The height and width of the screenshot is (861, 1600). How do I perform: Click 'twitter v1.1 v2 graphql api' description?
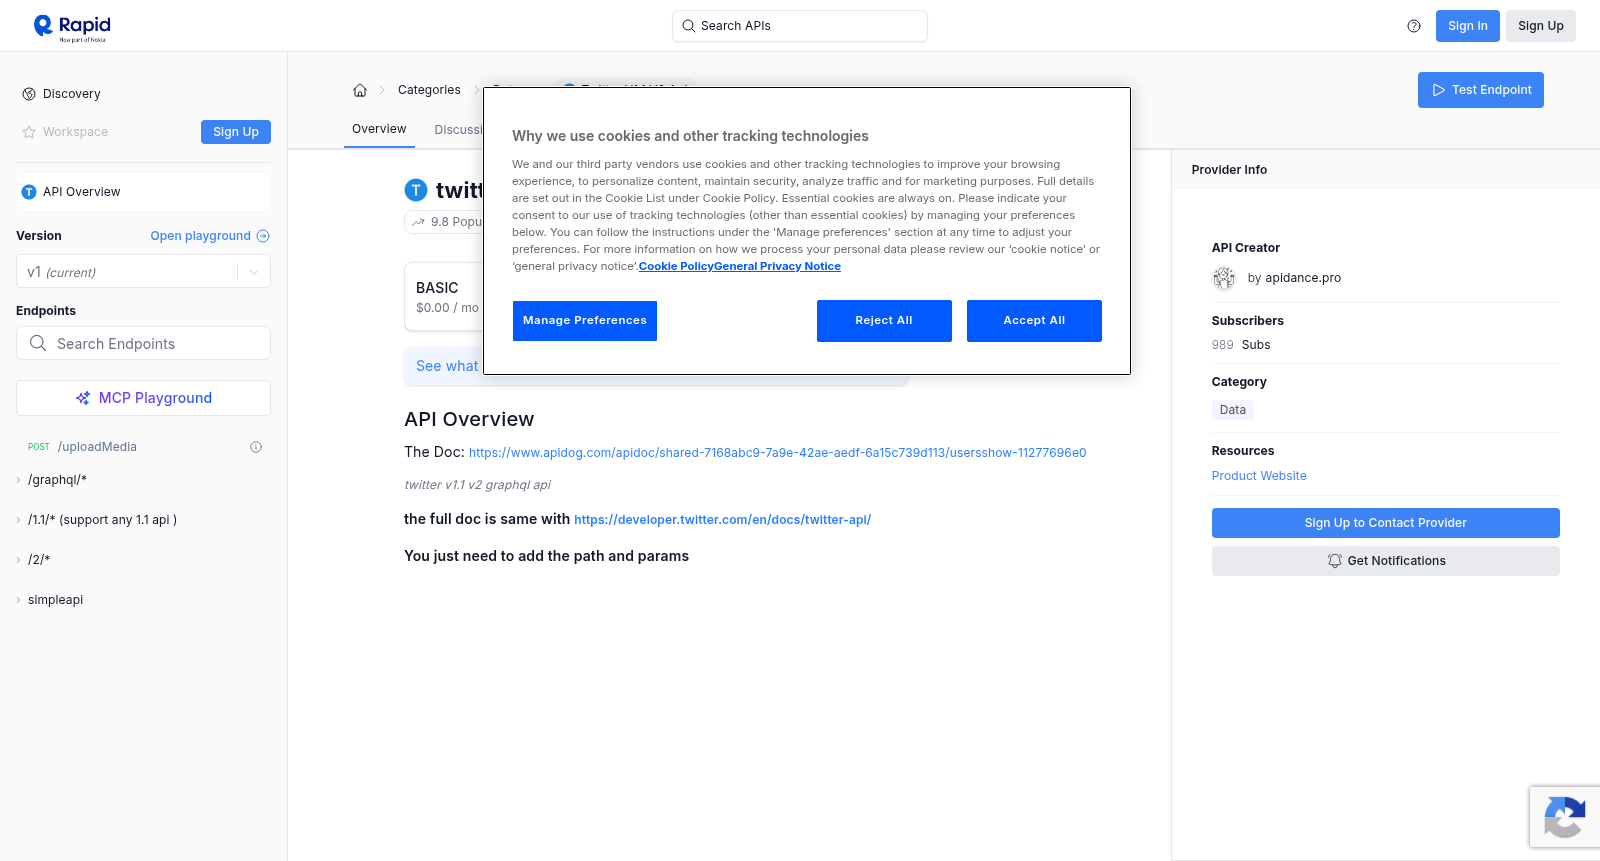[477, 485]
